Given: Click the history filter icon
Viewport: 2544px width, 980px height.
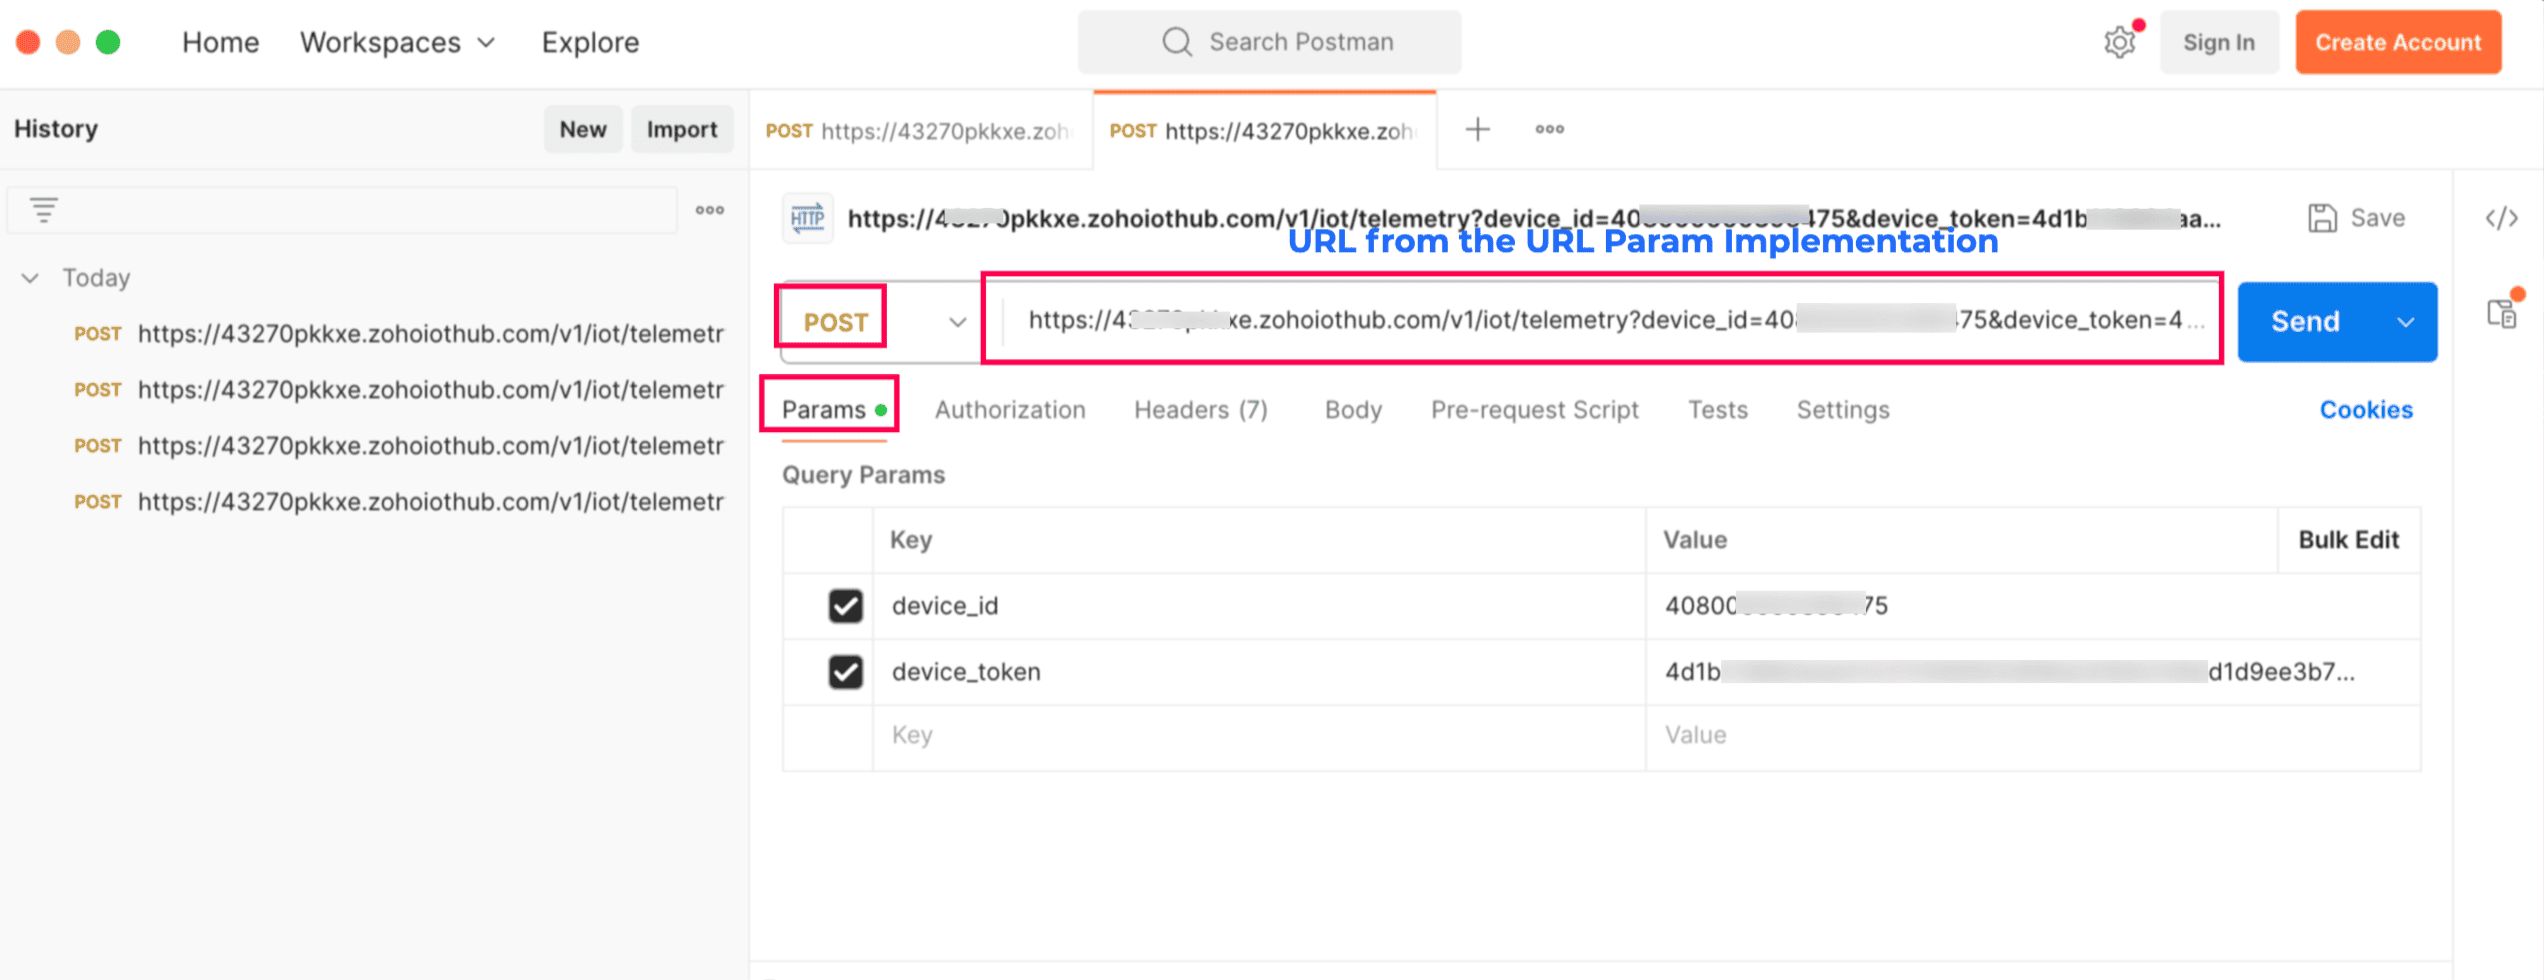Looking at the screenshot, I should click(x=43, y=210).
